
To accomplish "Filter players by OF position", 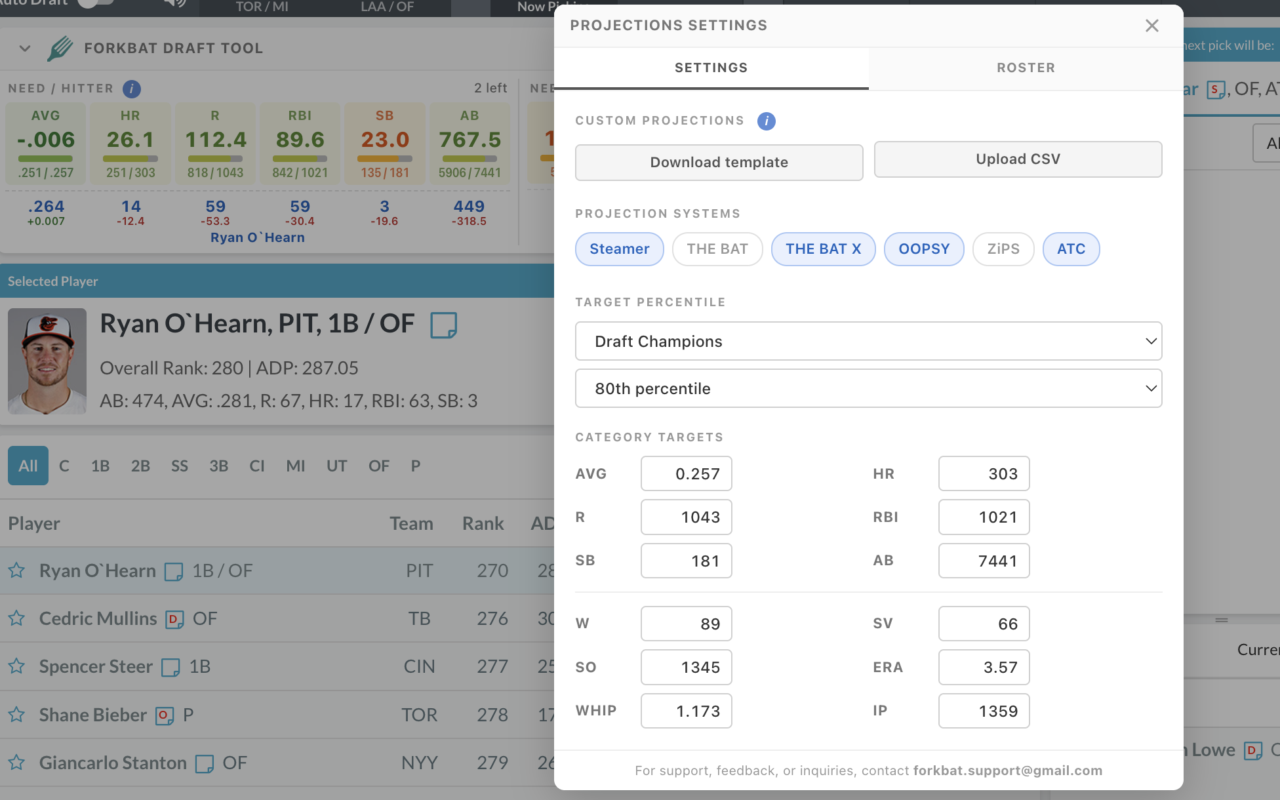I will [x=379, y=466].
